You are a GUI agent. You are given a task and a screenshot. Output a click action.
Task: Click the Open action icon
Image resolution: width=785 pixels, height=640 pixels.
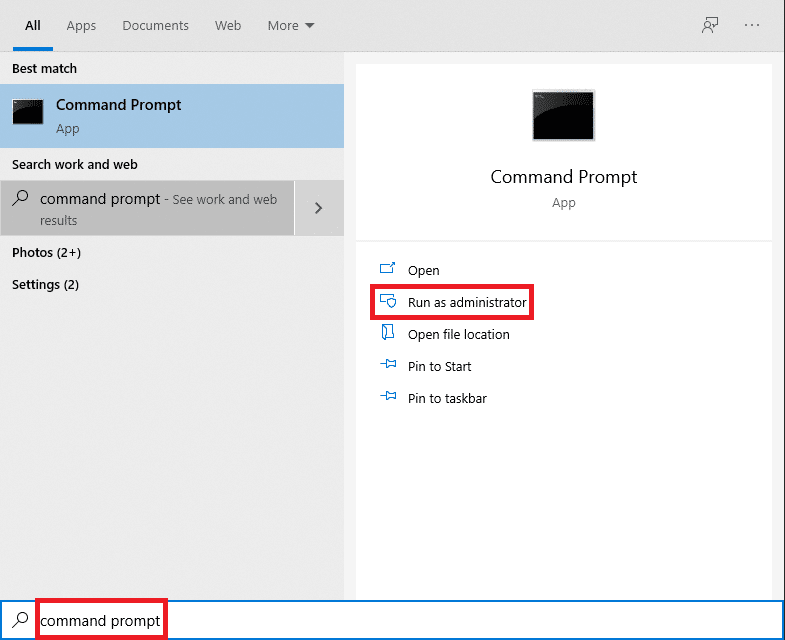388,270
